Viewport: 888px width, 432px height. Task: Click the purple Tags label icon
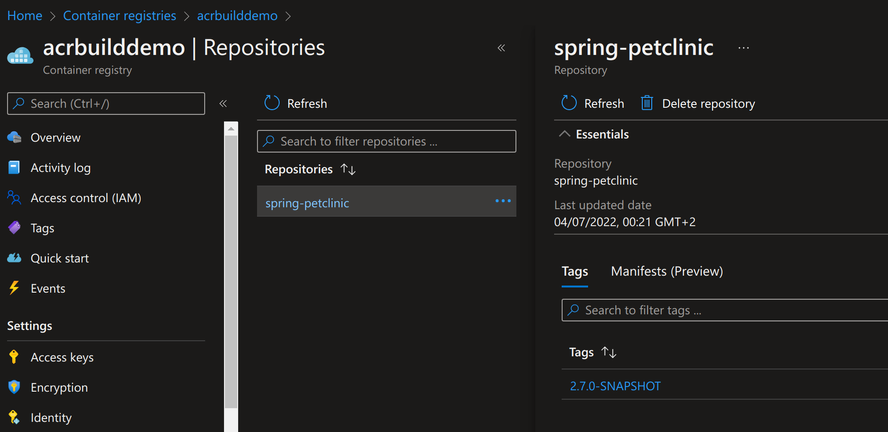coord(14,228)
